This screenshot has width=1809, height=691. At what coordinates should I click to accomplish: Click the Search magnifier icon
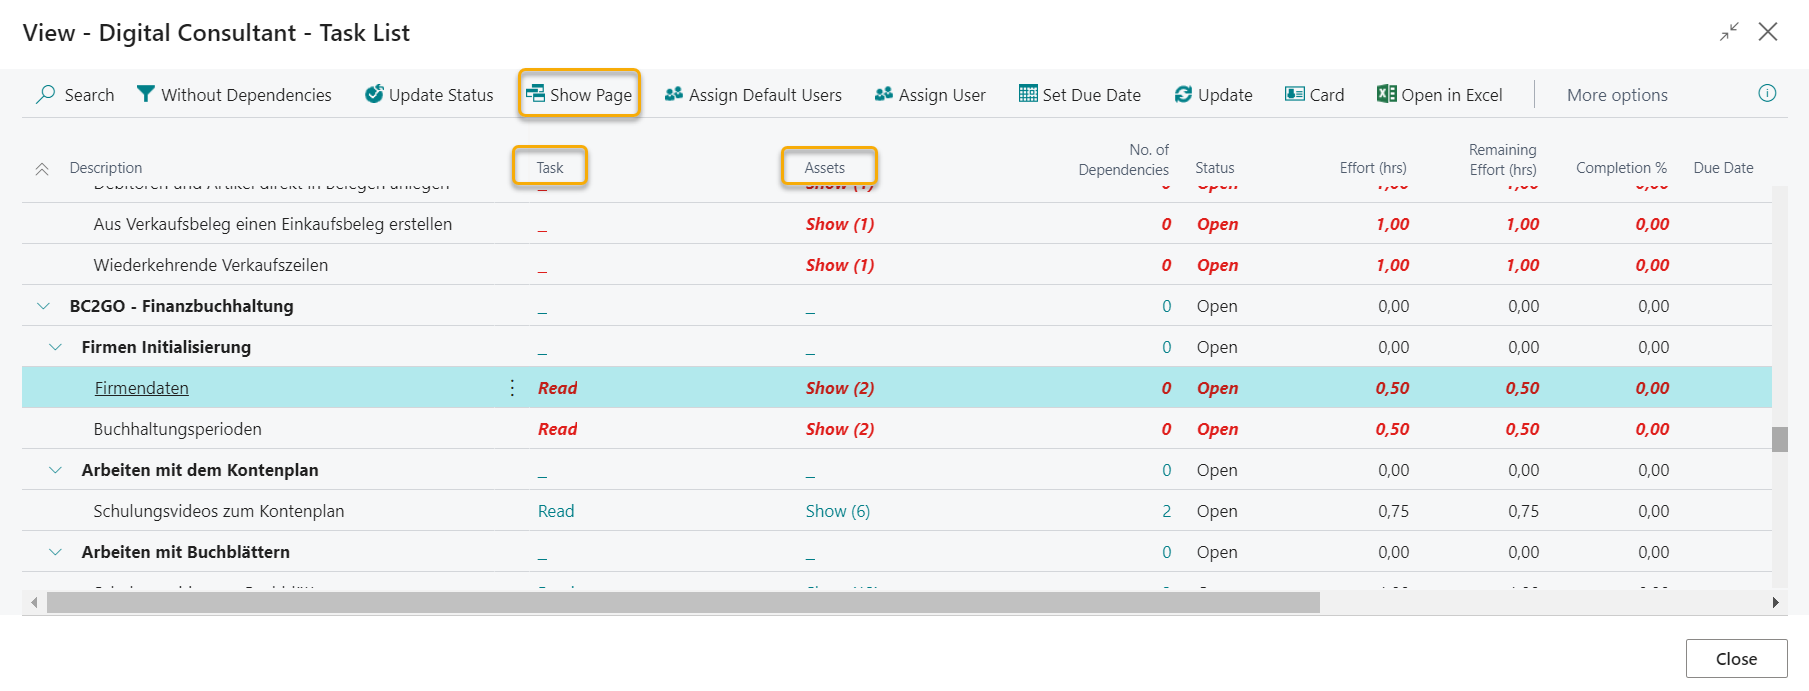coord(46,94)
